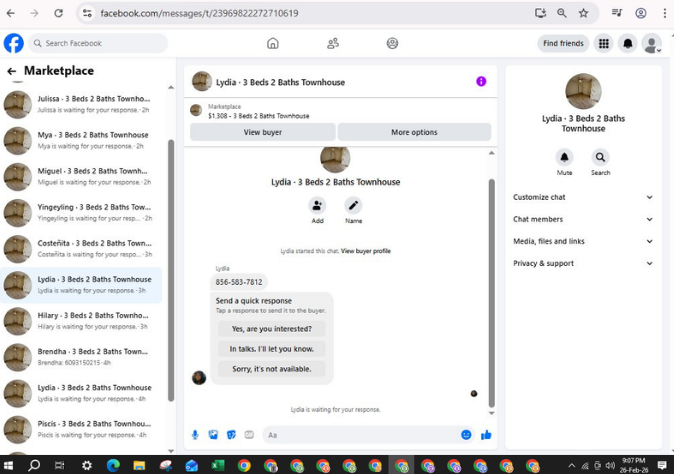This screenshot has height=474, width=674.
Task: Choose a GIF using the GIF icon
Action: point(249,435)
